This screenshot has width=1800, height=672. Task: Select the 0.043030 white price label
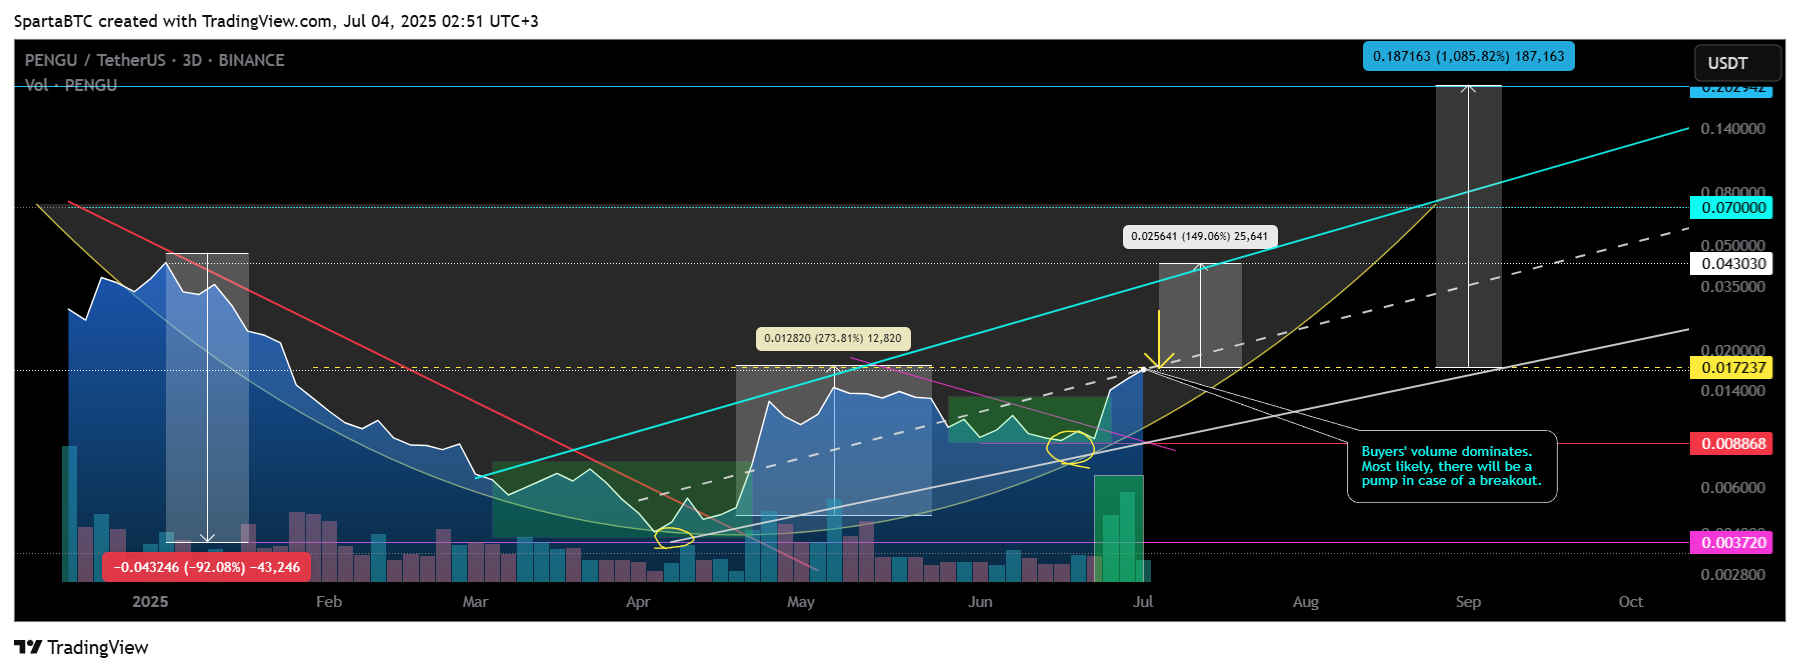point(1730,264)
